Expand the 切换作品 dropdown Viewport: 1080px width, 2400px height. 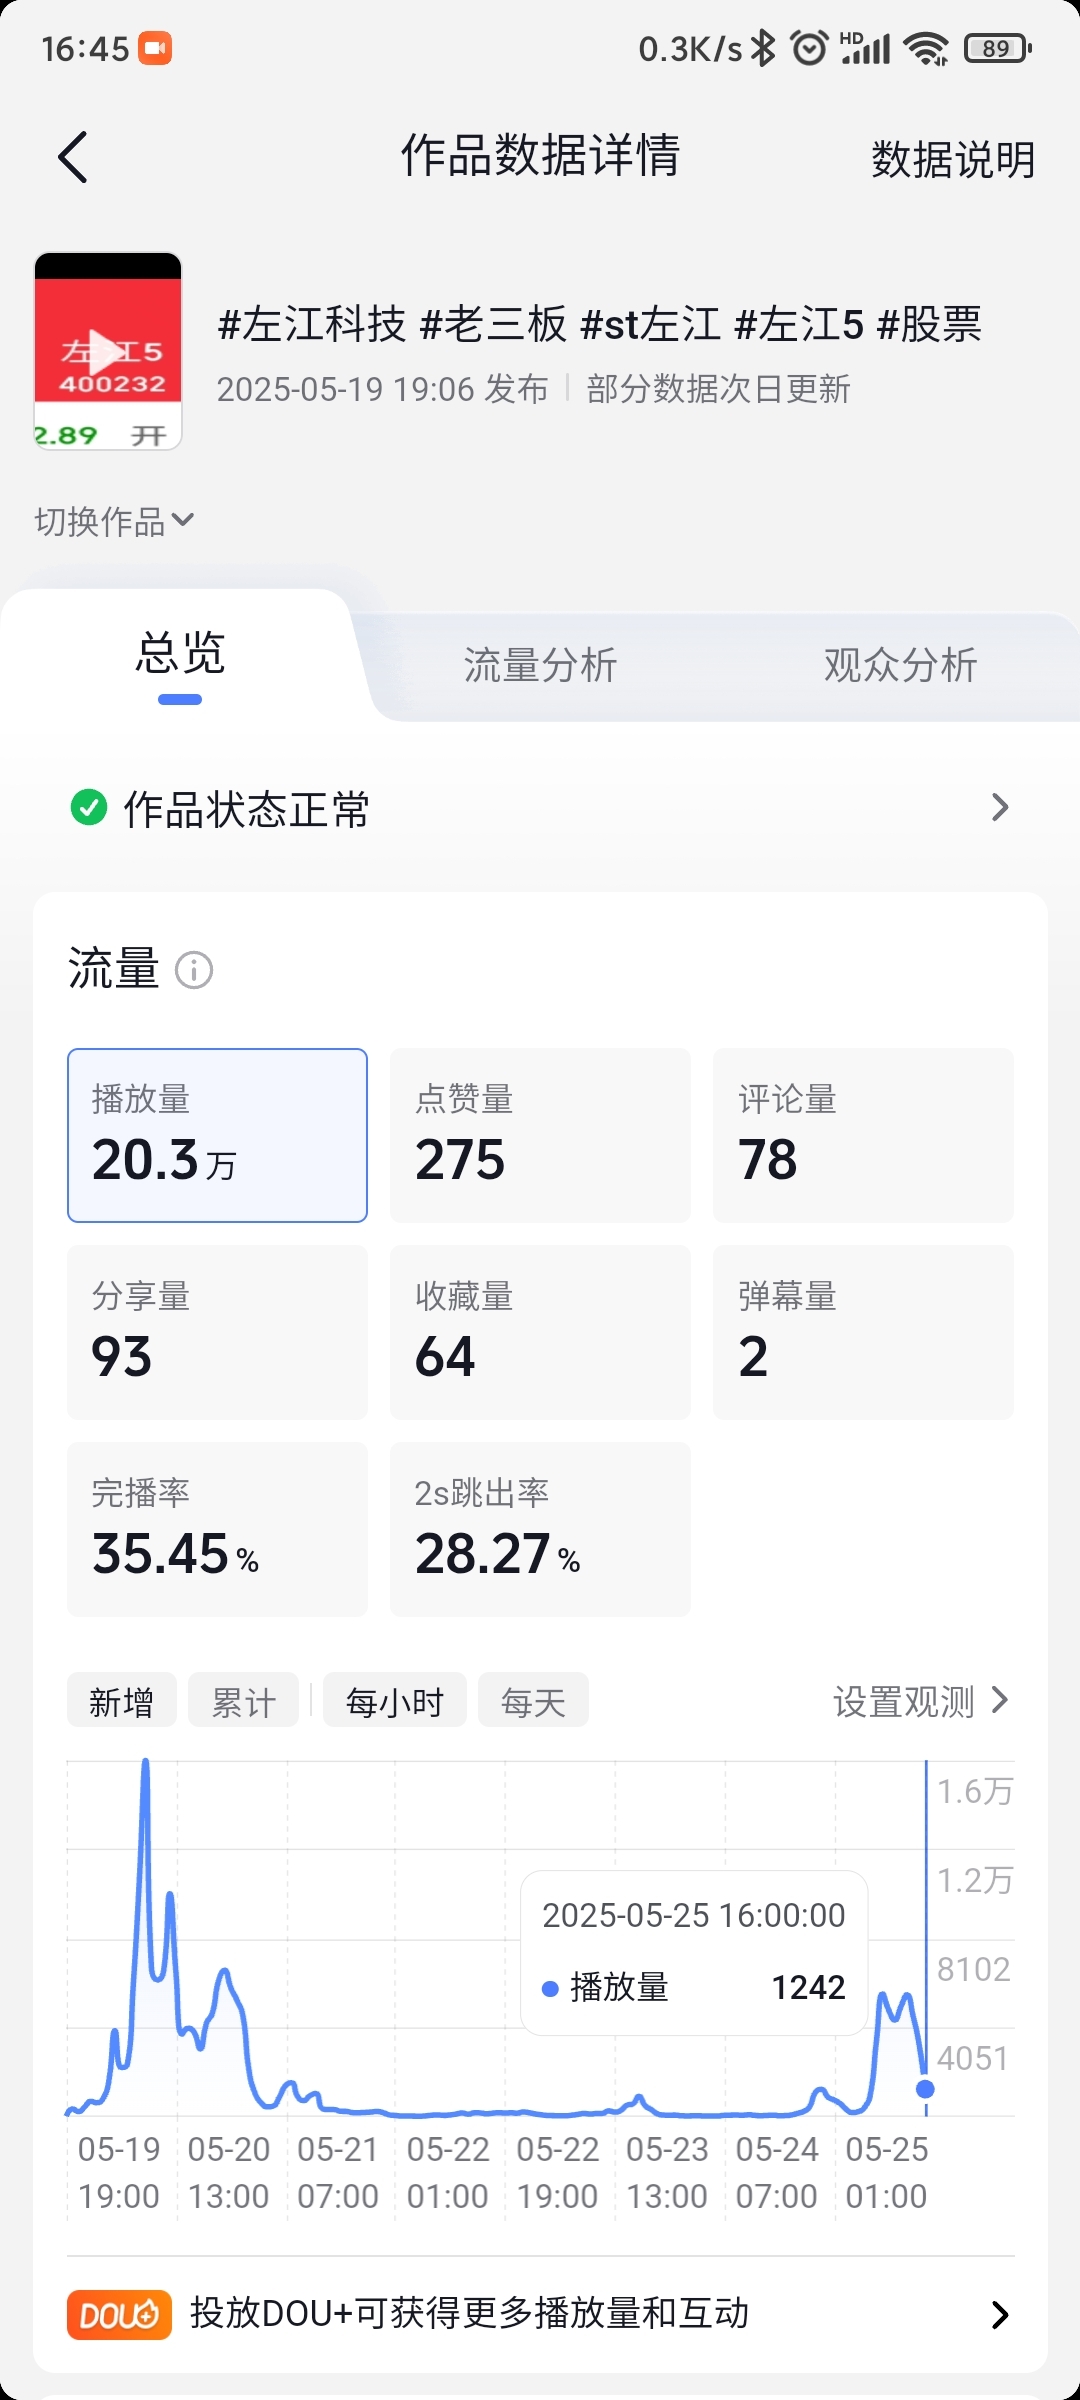[114, 521]
